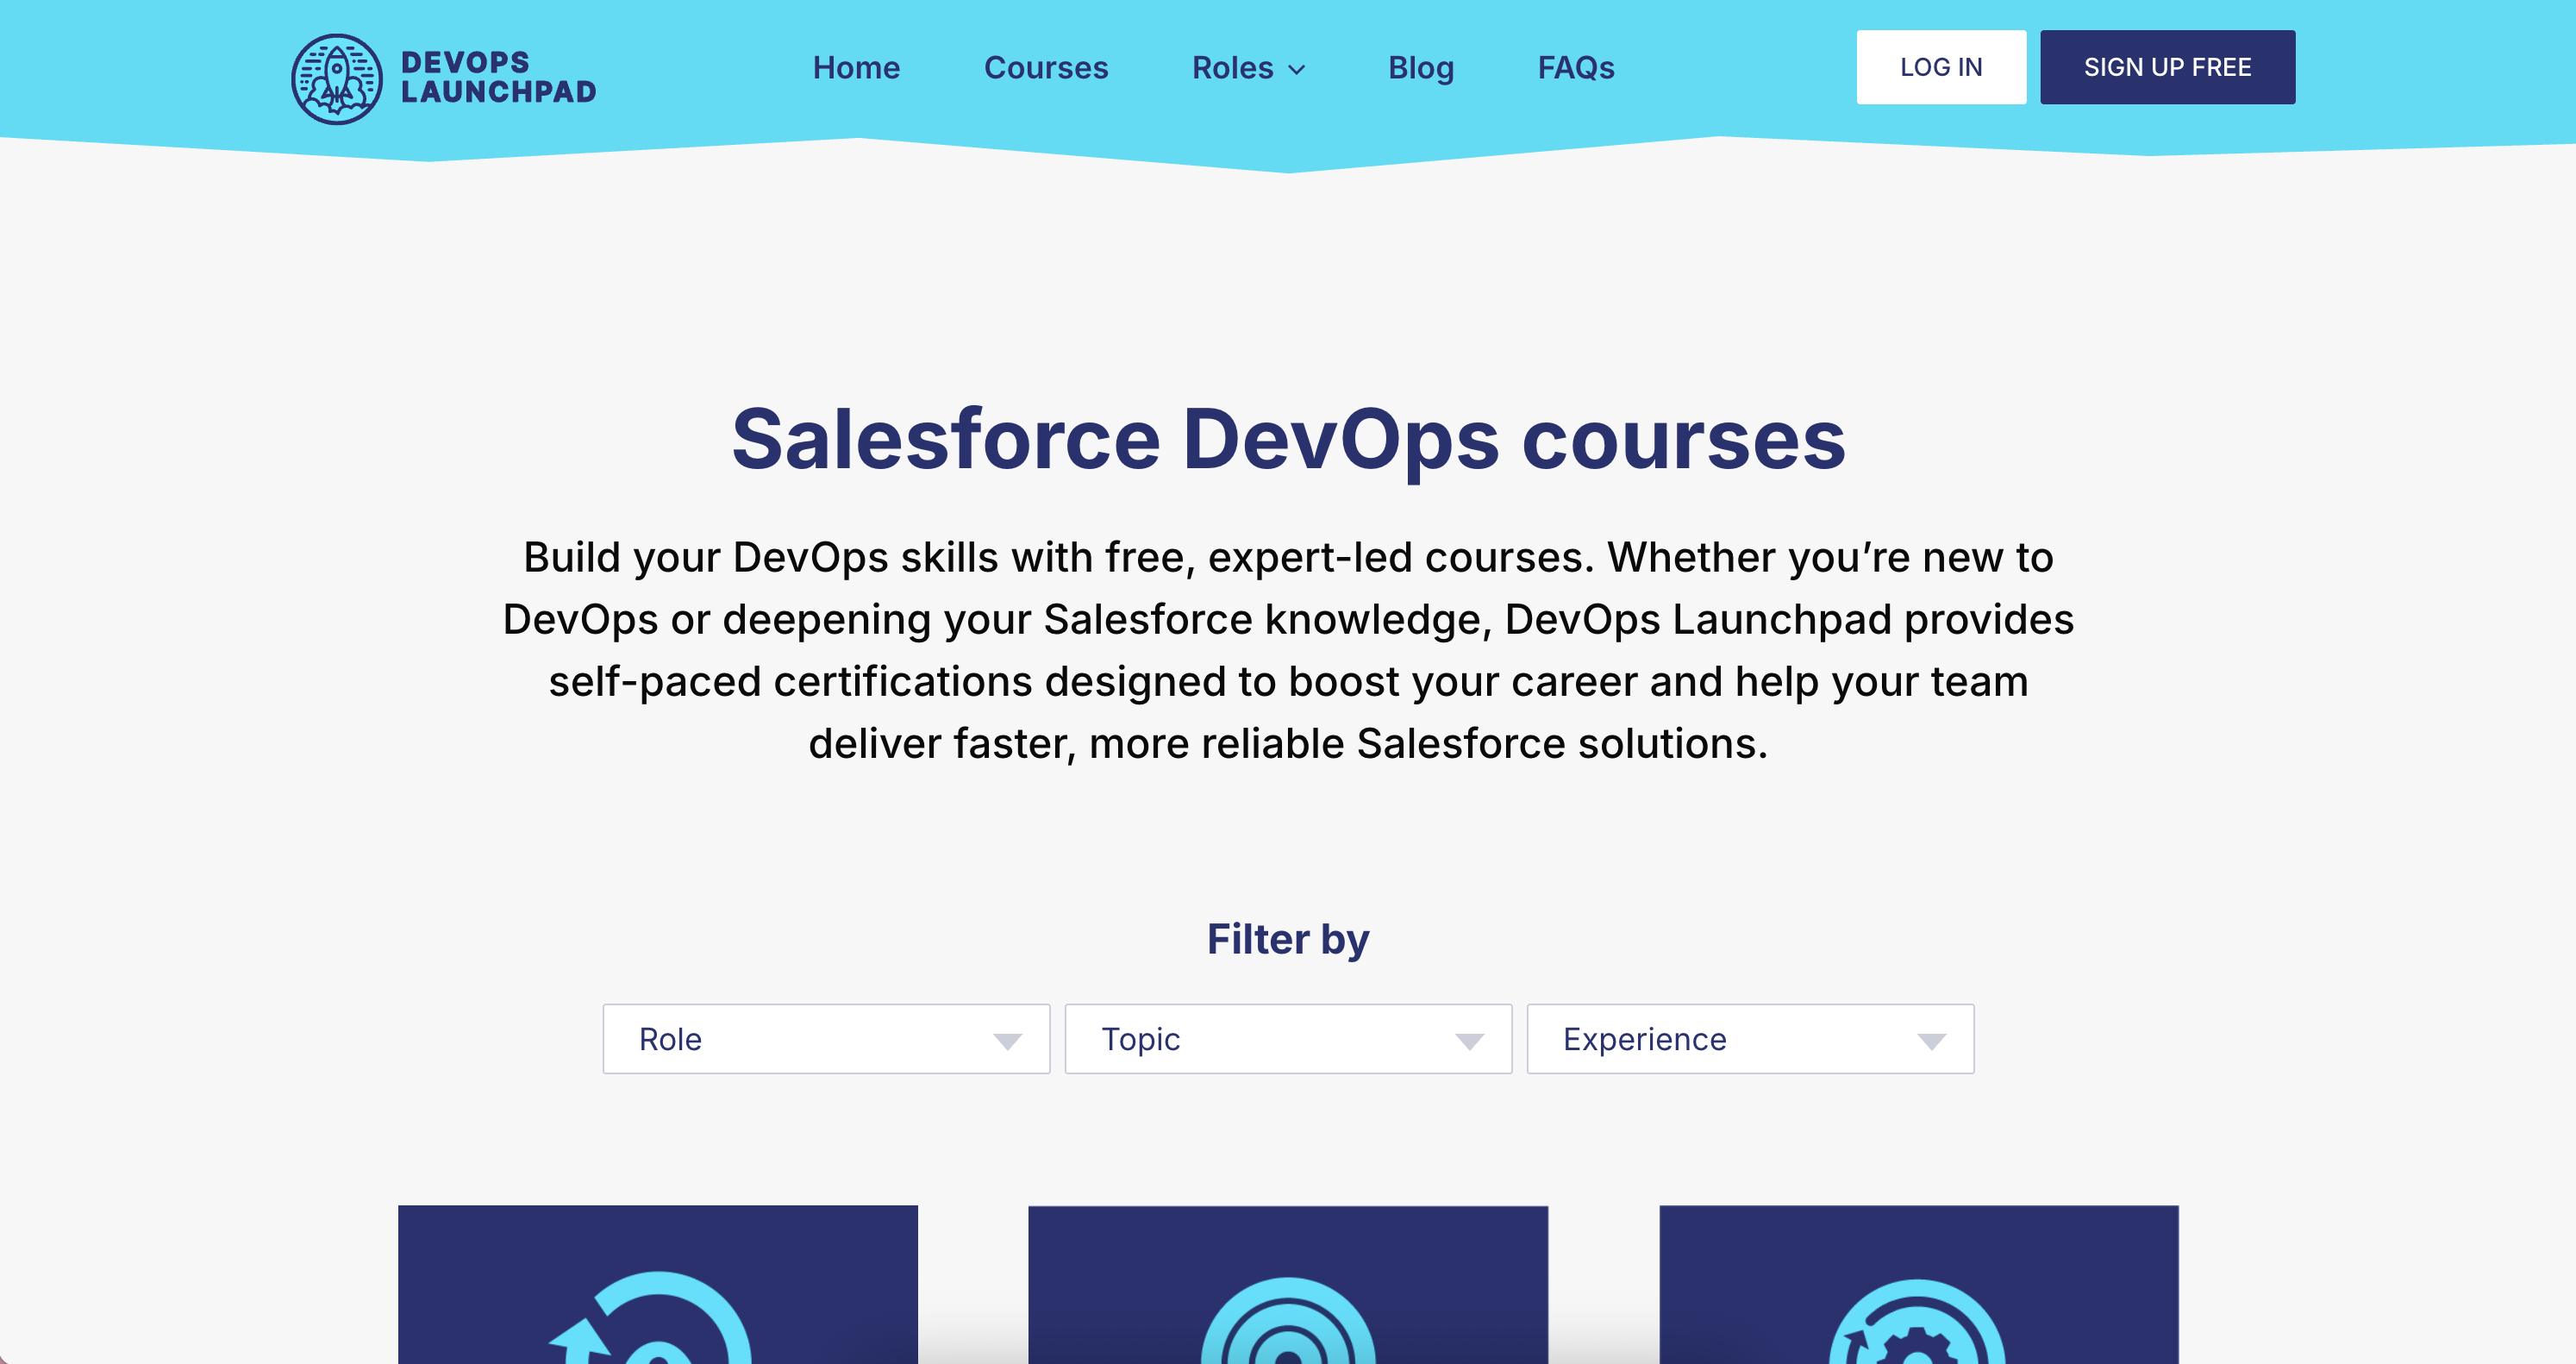Click the LOG IN button
2576x1364 pixels.
[x=1941, y=67]
